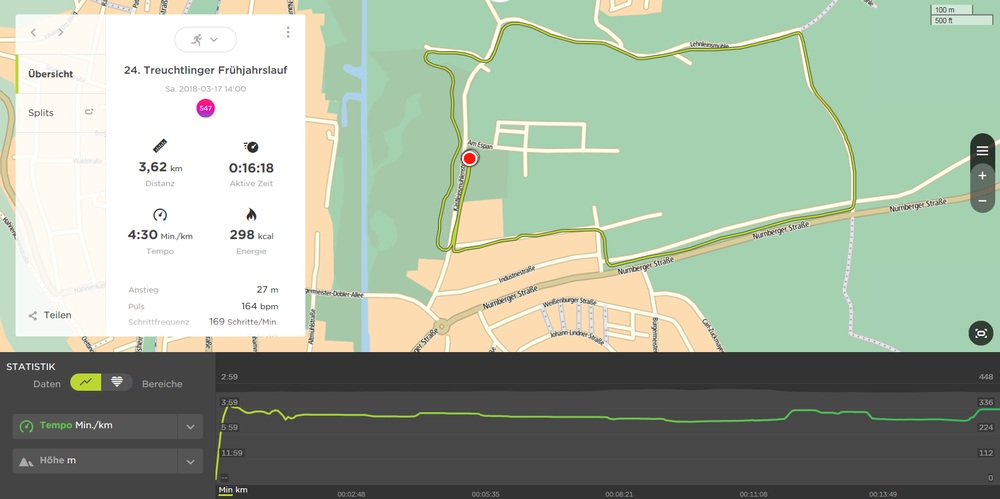This screenshot has width=1000, height=499.
Task: Open the three-dot options menu
Action: 288,33
